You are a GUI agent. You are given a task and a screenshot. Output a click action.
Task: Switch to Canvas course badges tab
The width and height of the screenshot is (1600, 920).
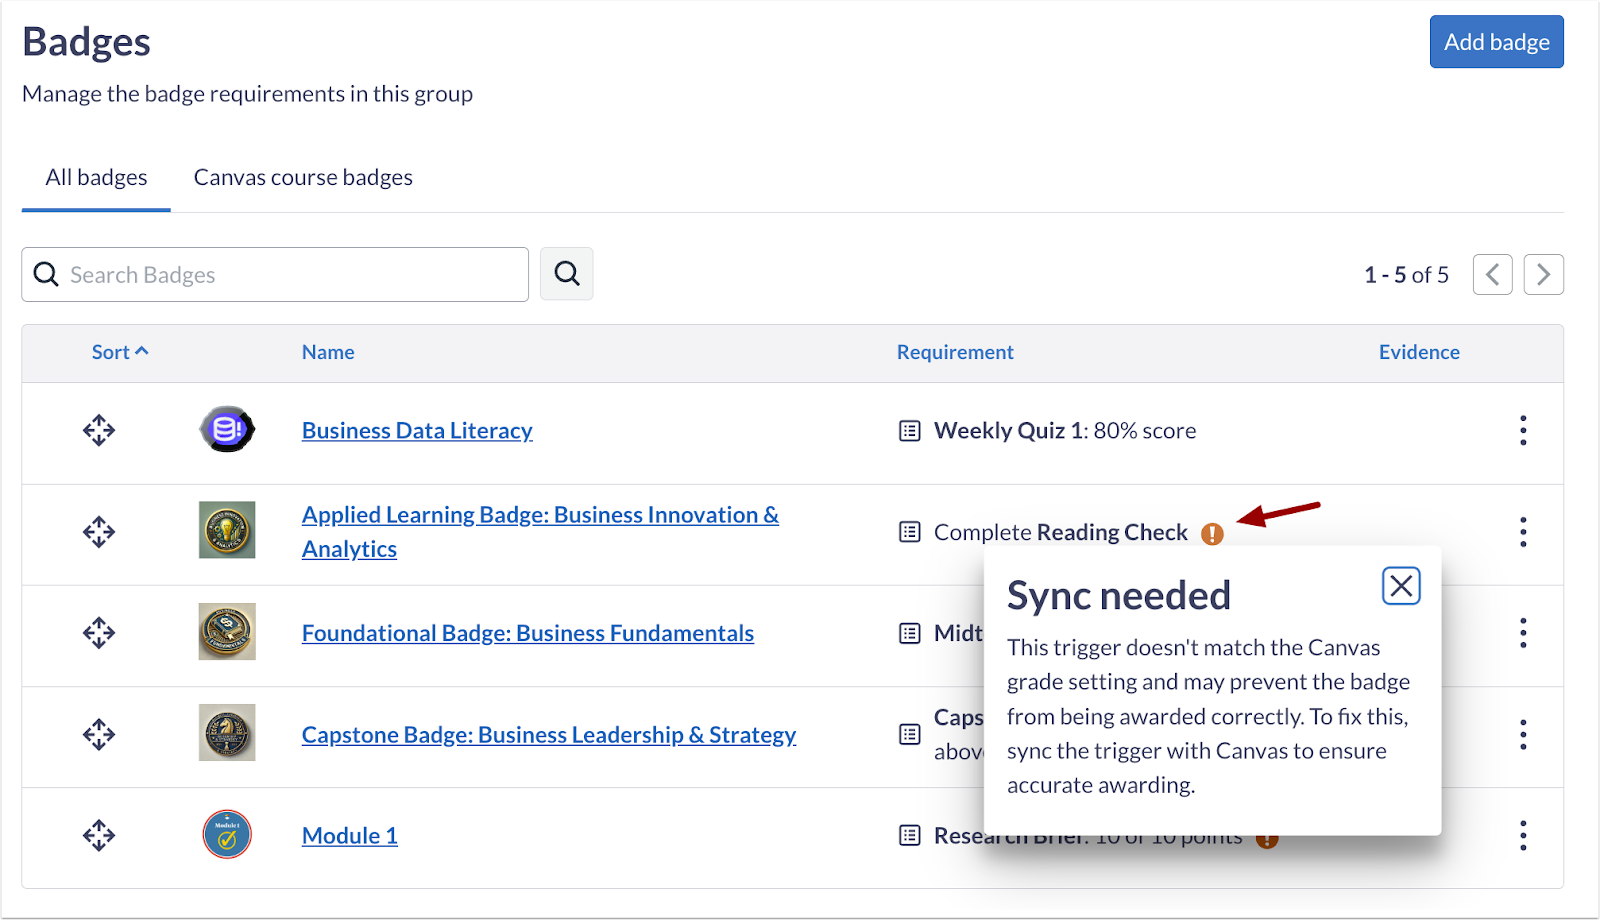(x=303, y=178)
